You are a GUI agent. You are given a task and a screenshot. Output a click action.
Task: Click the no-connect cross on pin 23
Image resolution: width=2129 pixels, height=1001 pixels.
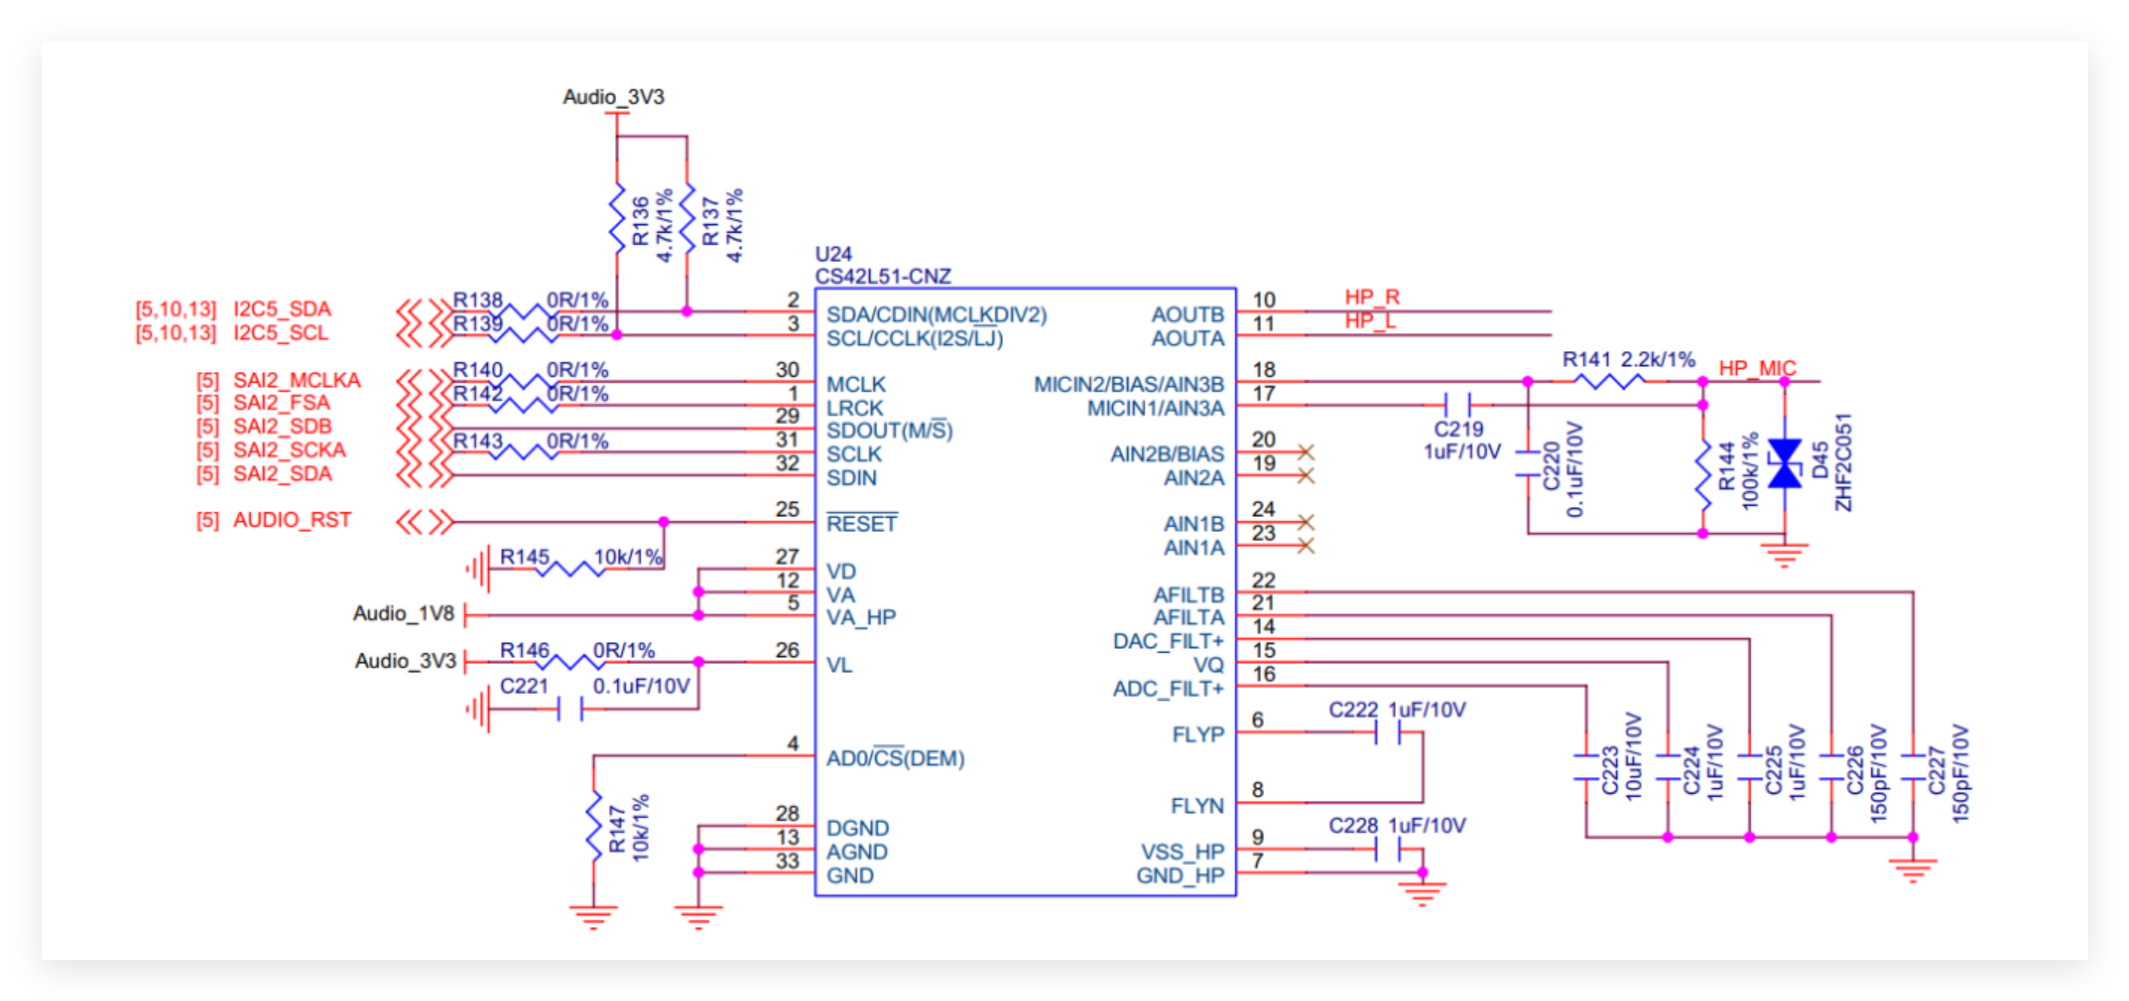(x=1305, y=546)
